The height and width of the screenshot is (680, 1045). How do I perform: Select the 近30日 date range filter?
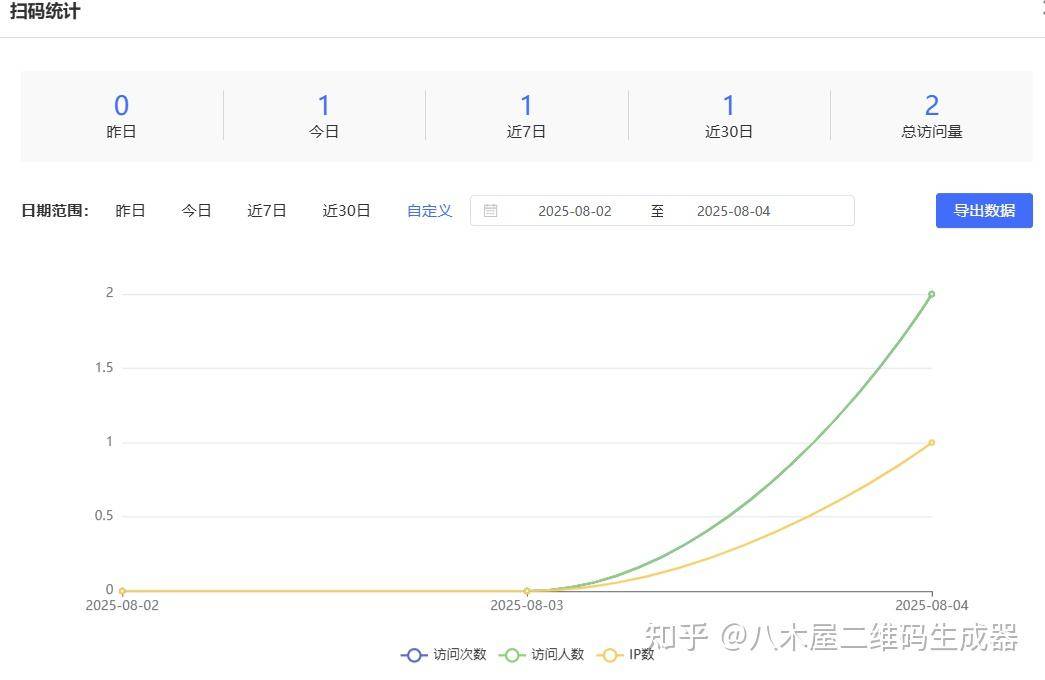[346, 211]
